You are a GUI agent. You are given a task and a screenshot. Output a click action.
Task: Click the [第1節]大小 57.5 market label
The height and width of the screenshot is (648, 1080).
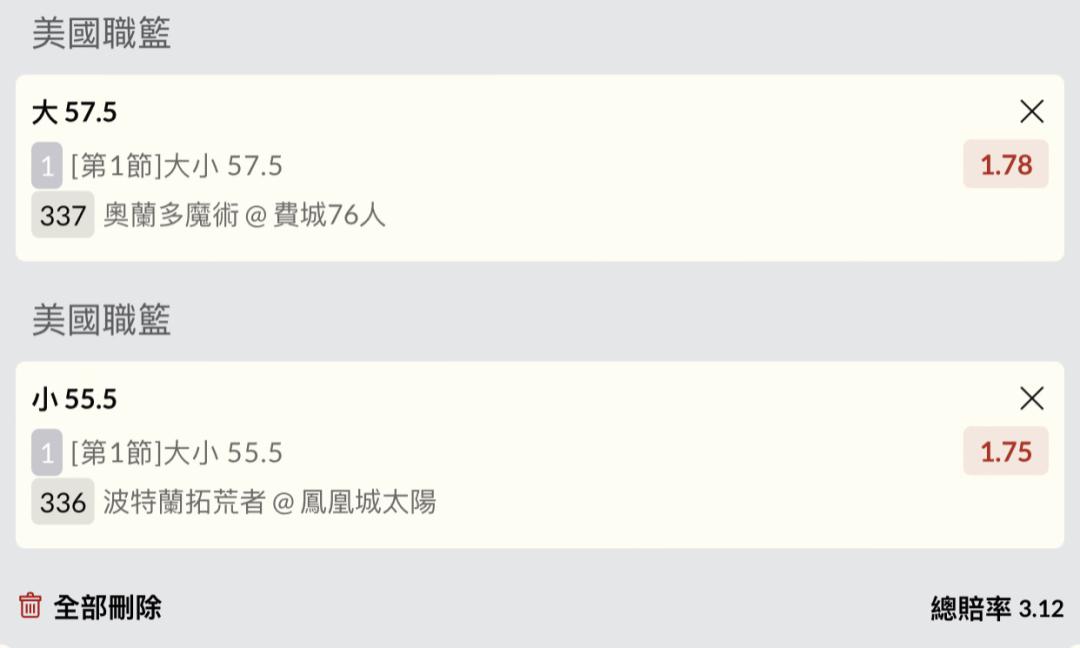177,165
